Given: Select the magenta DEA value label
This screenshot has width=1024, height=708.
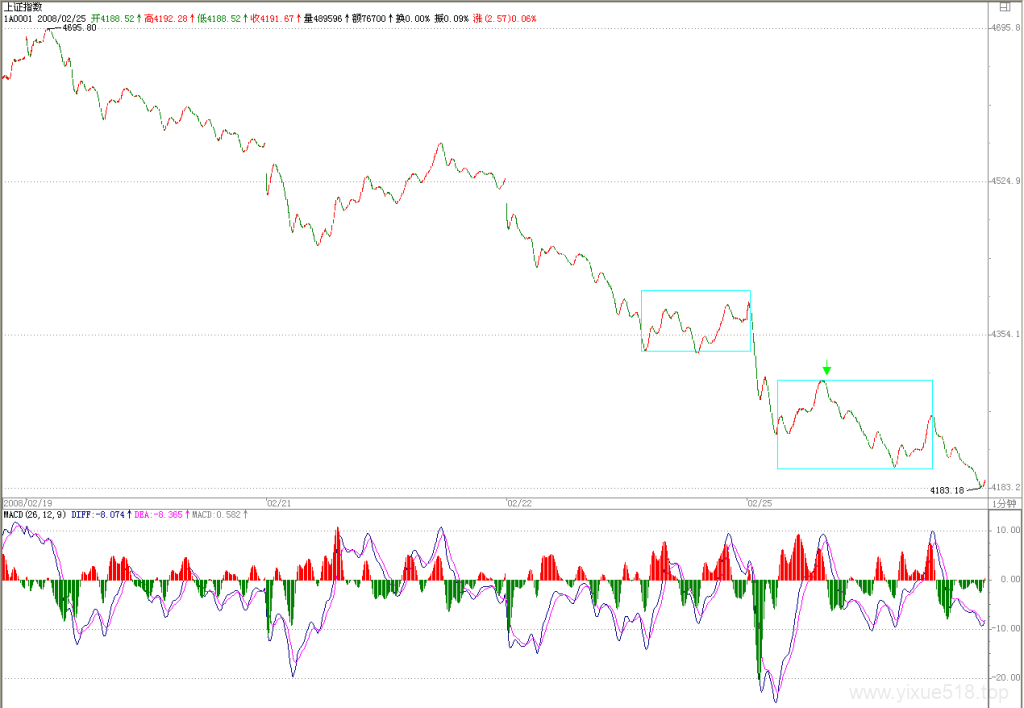Looking at the screenshot, I should pos(161,515).
